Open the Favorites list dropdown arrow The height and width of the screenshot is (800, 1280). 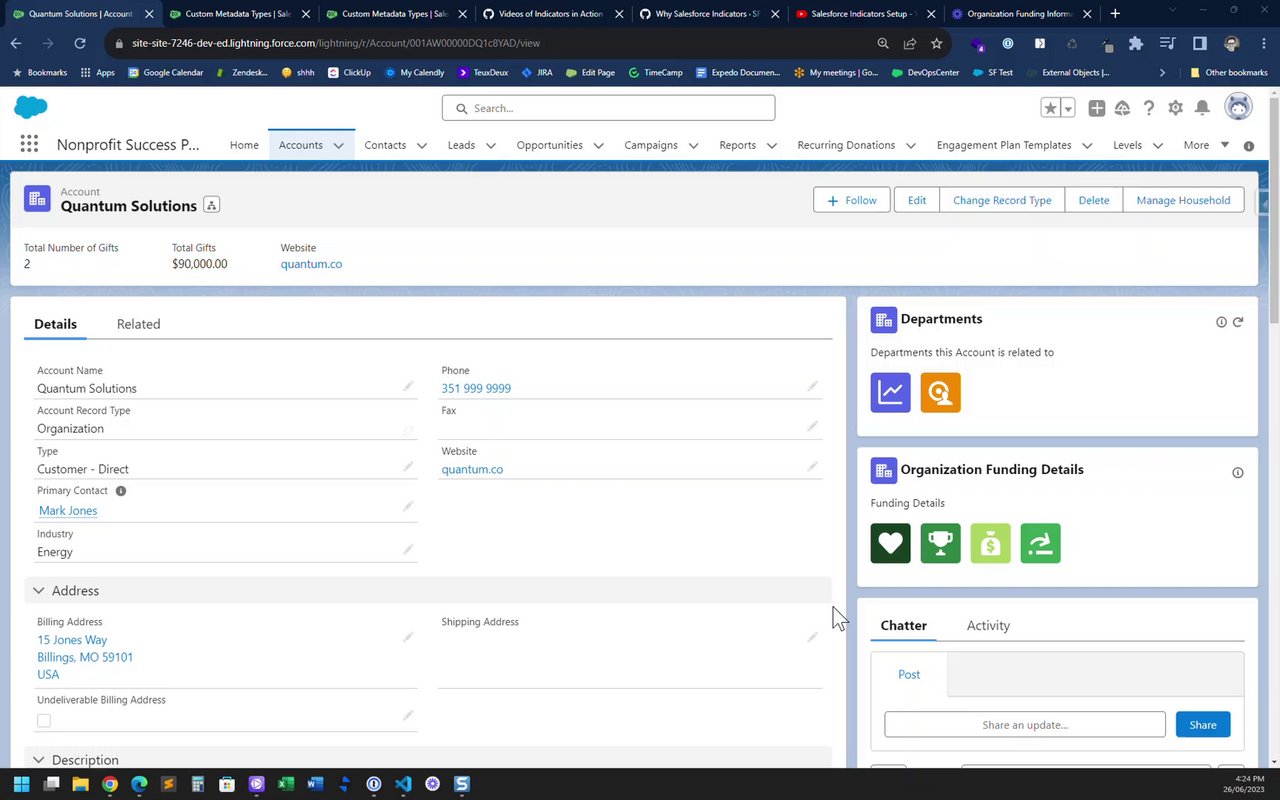pos(1068,108)
